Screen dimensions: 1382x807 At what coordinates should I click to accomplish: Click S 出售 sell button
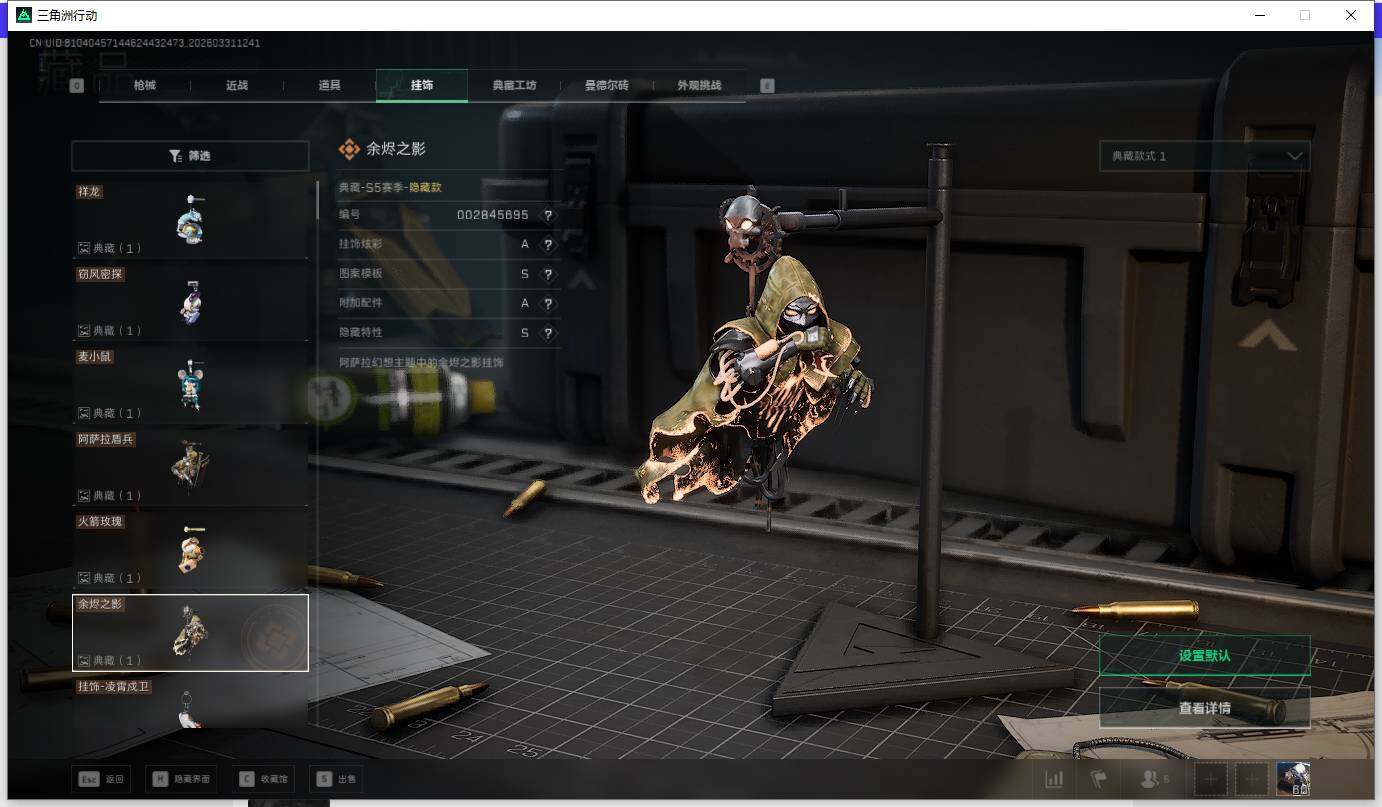click(x=336, y=779)
